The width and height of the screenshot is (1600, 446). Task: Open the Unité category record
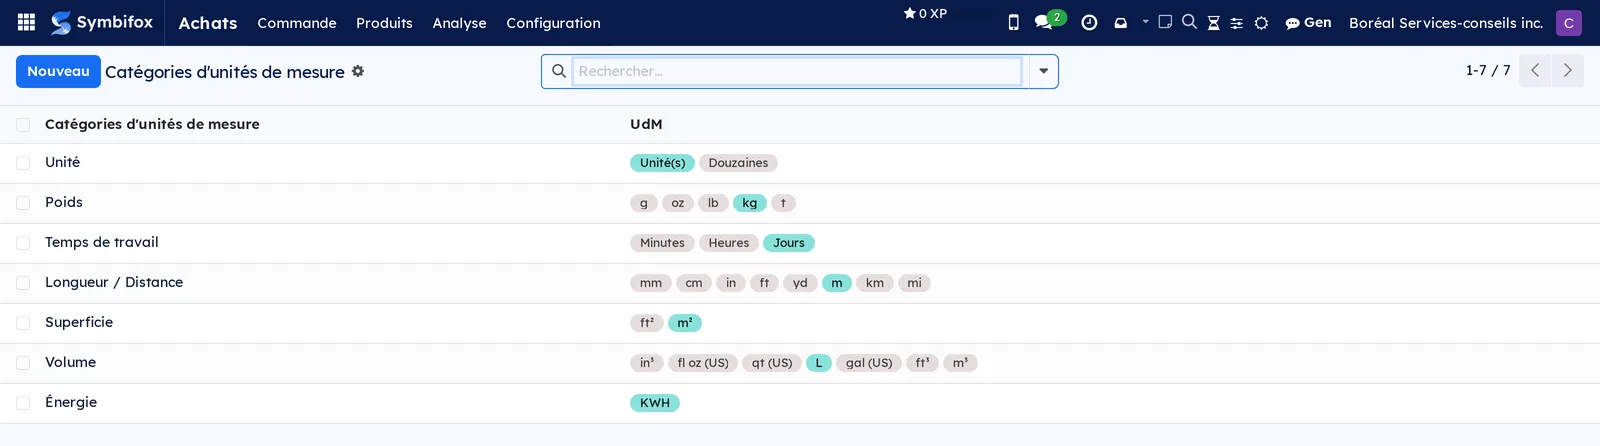(x=62, y=162)
